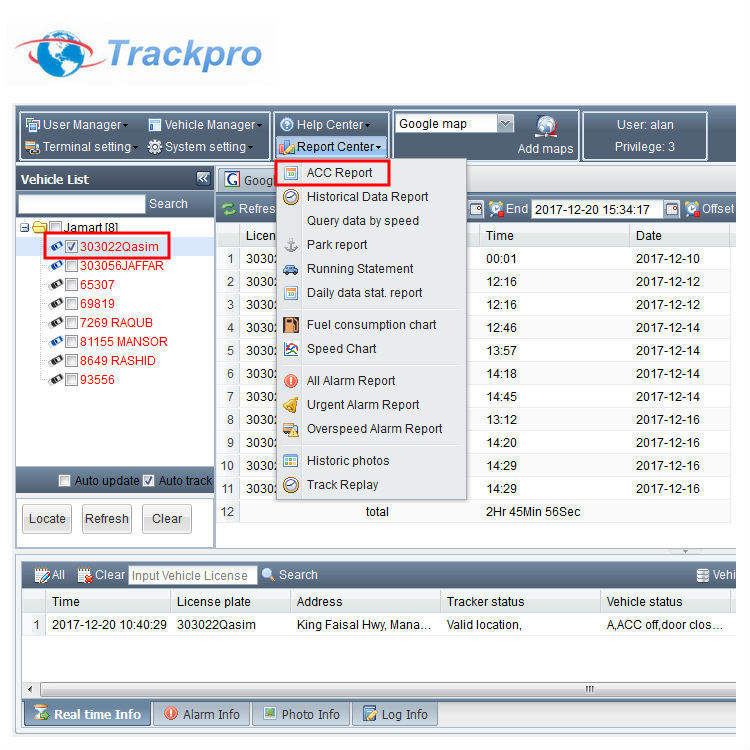Click the Track Replay clock icon
750x750 pixels.
tap(291, 485)
